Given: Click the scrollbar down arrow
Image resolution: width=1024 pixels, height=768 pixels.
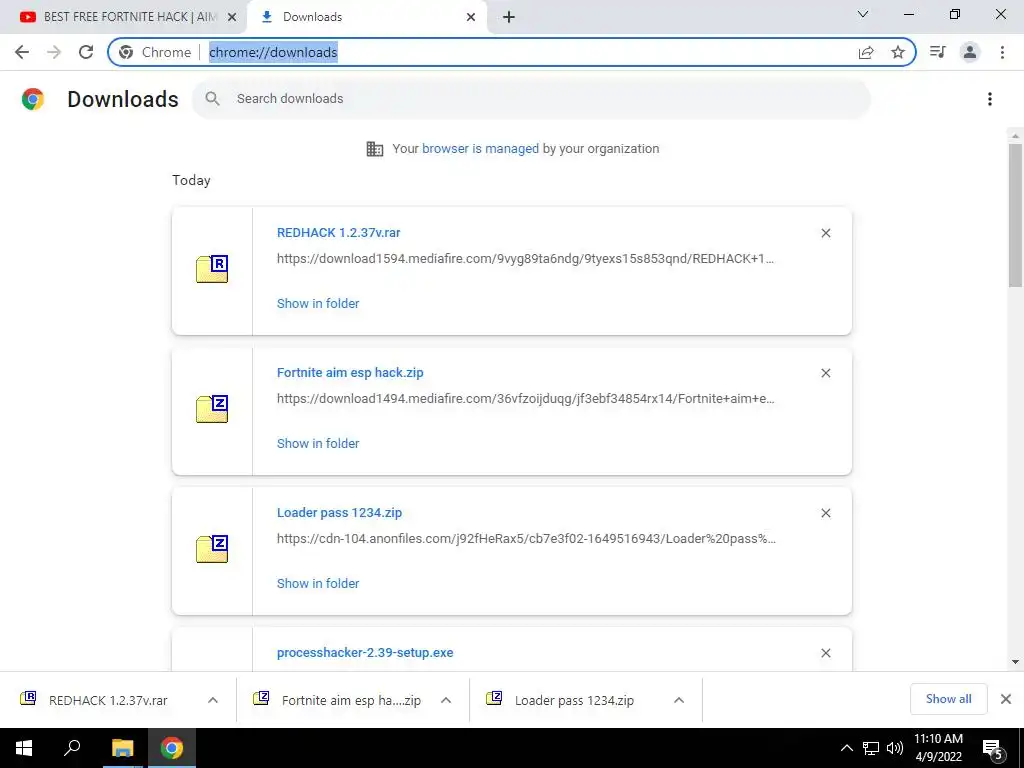Looking at the screenshot, I should pos(1015,662).
